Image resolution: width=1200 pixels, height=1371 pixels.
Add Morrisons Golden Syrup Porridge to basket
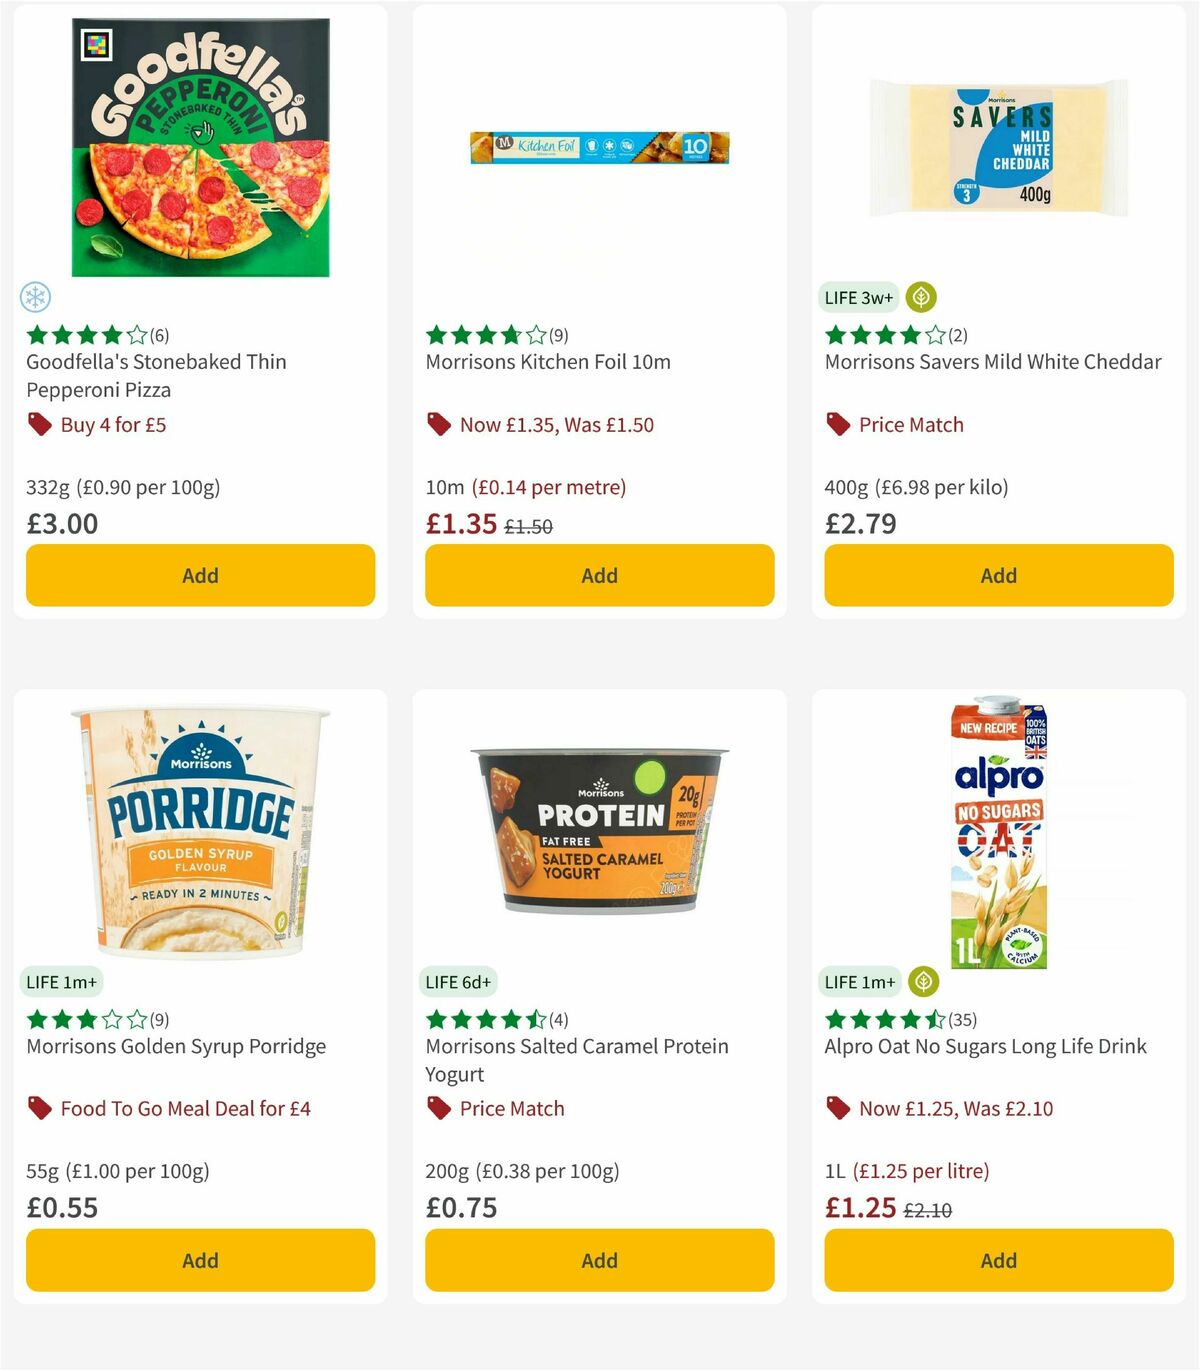(200, 1260)
